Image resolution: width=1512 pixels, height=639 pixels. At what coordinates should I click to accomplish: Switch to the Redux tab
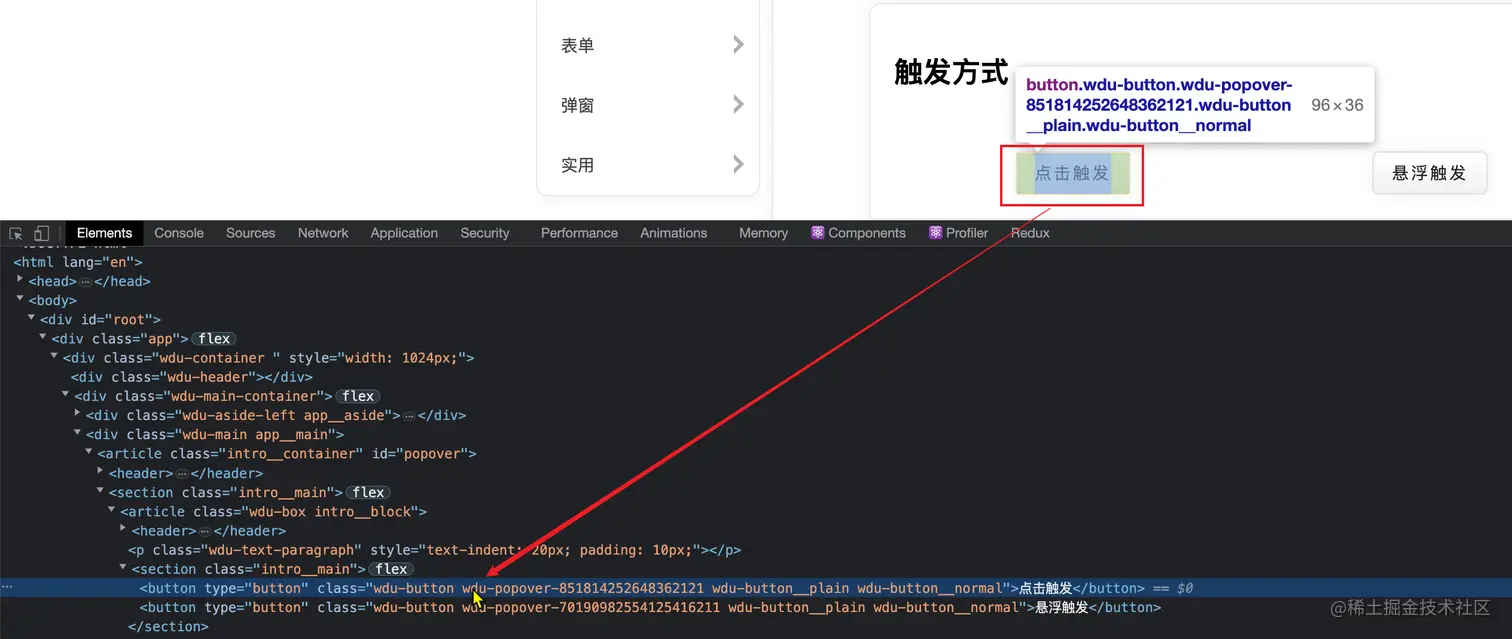[1029, 232]
